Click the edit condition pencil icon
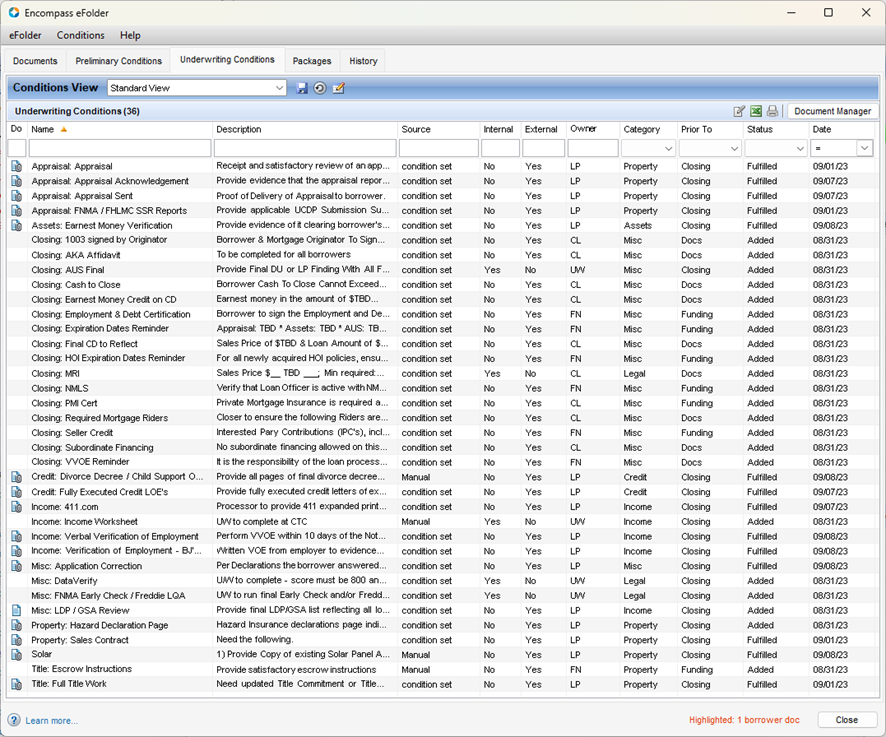The width and height of the screenshot is (886, 737). pos(739,111)
